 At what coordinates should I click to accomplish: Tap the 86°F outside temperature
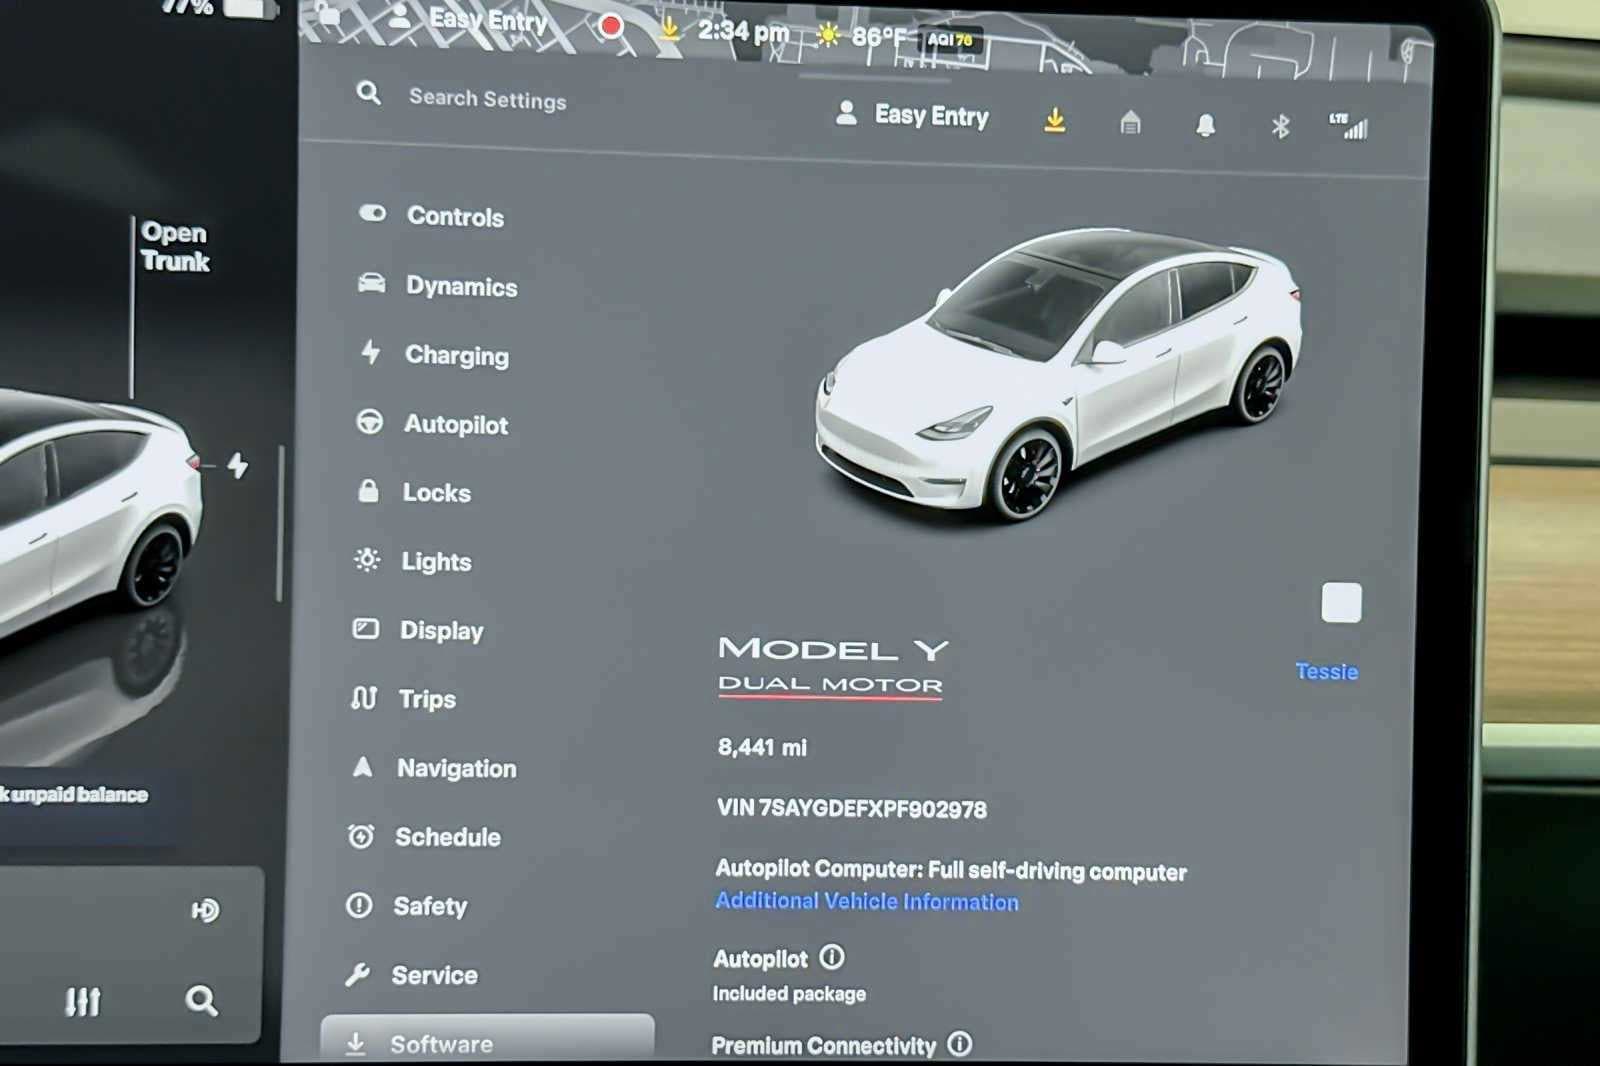(x=880, y=37)
